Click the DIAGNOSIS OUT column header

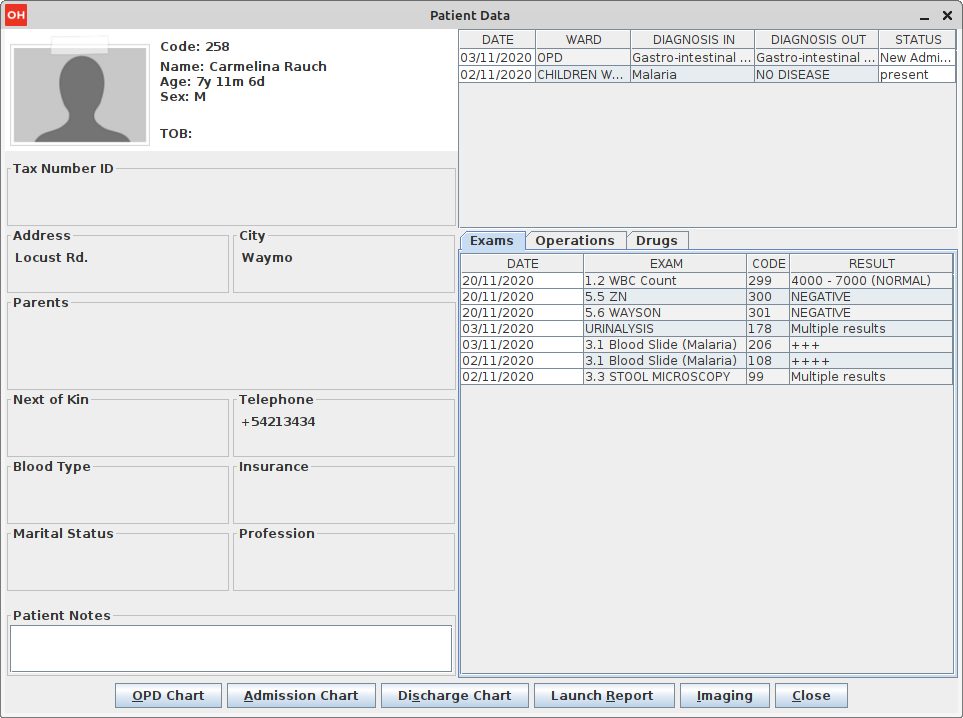817,40
